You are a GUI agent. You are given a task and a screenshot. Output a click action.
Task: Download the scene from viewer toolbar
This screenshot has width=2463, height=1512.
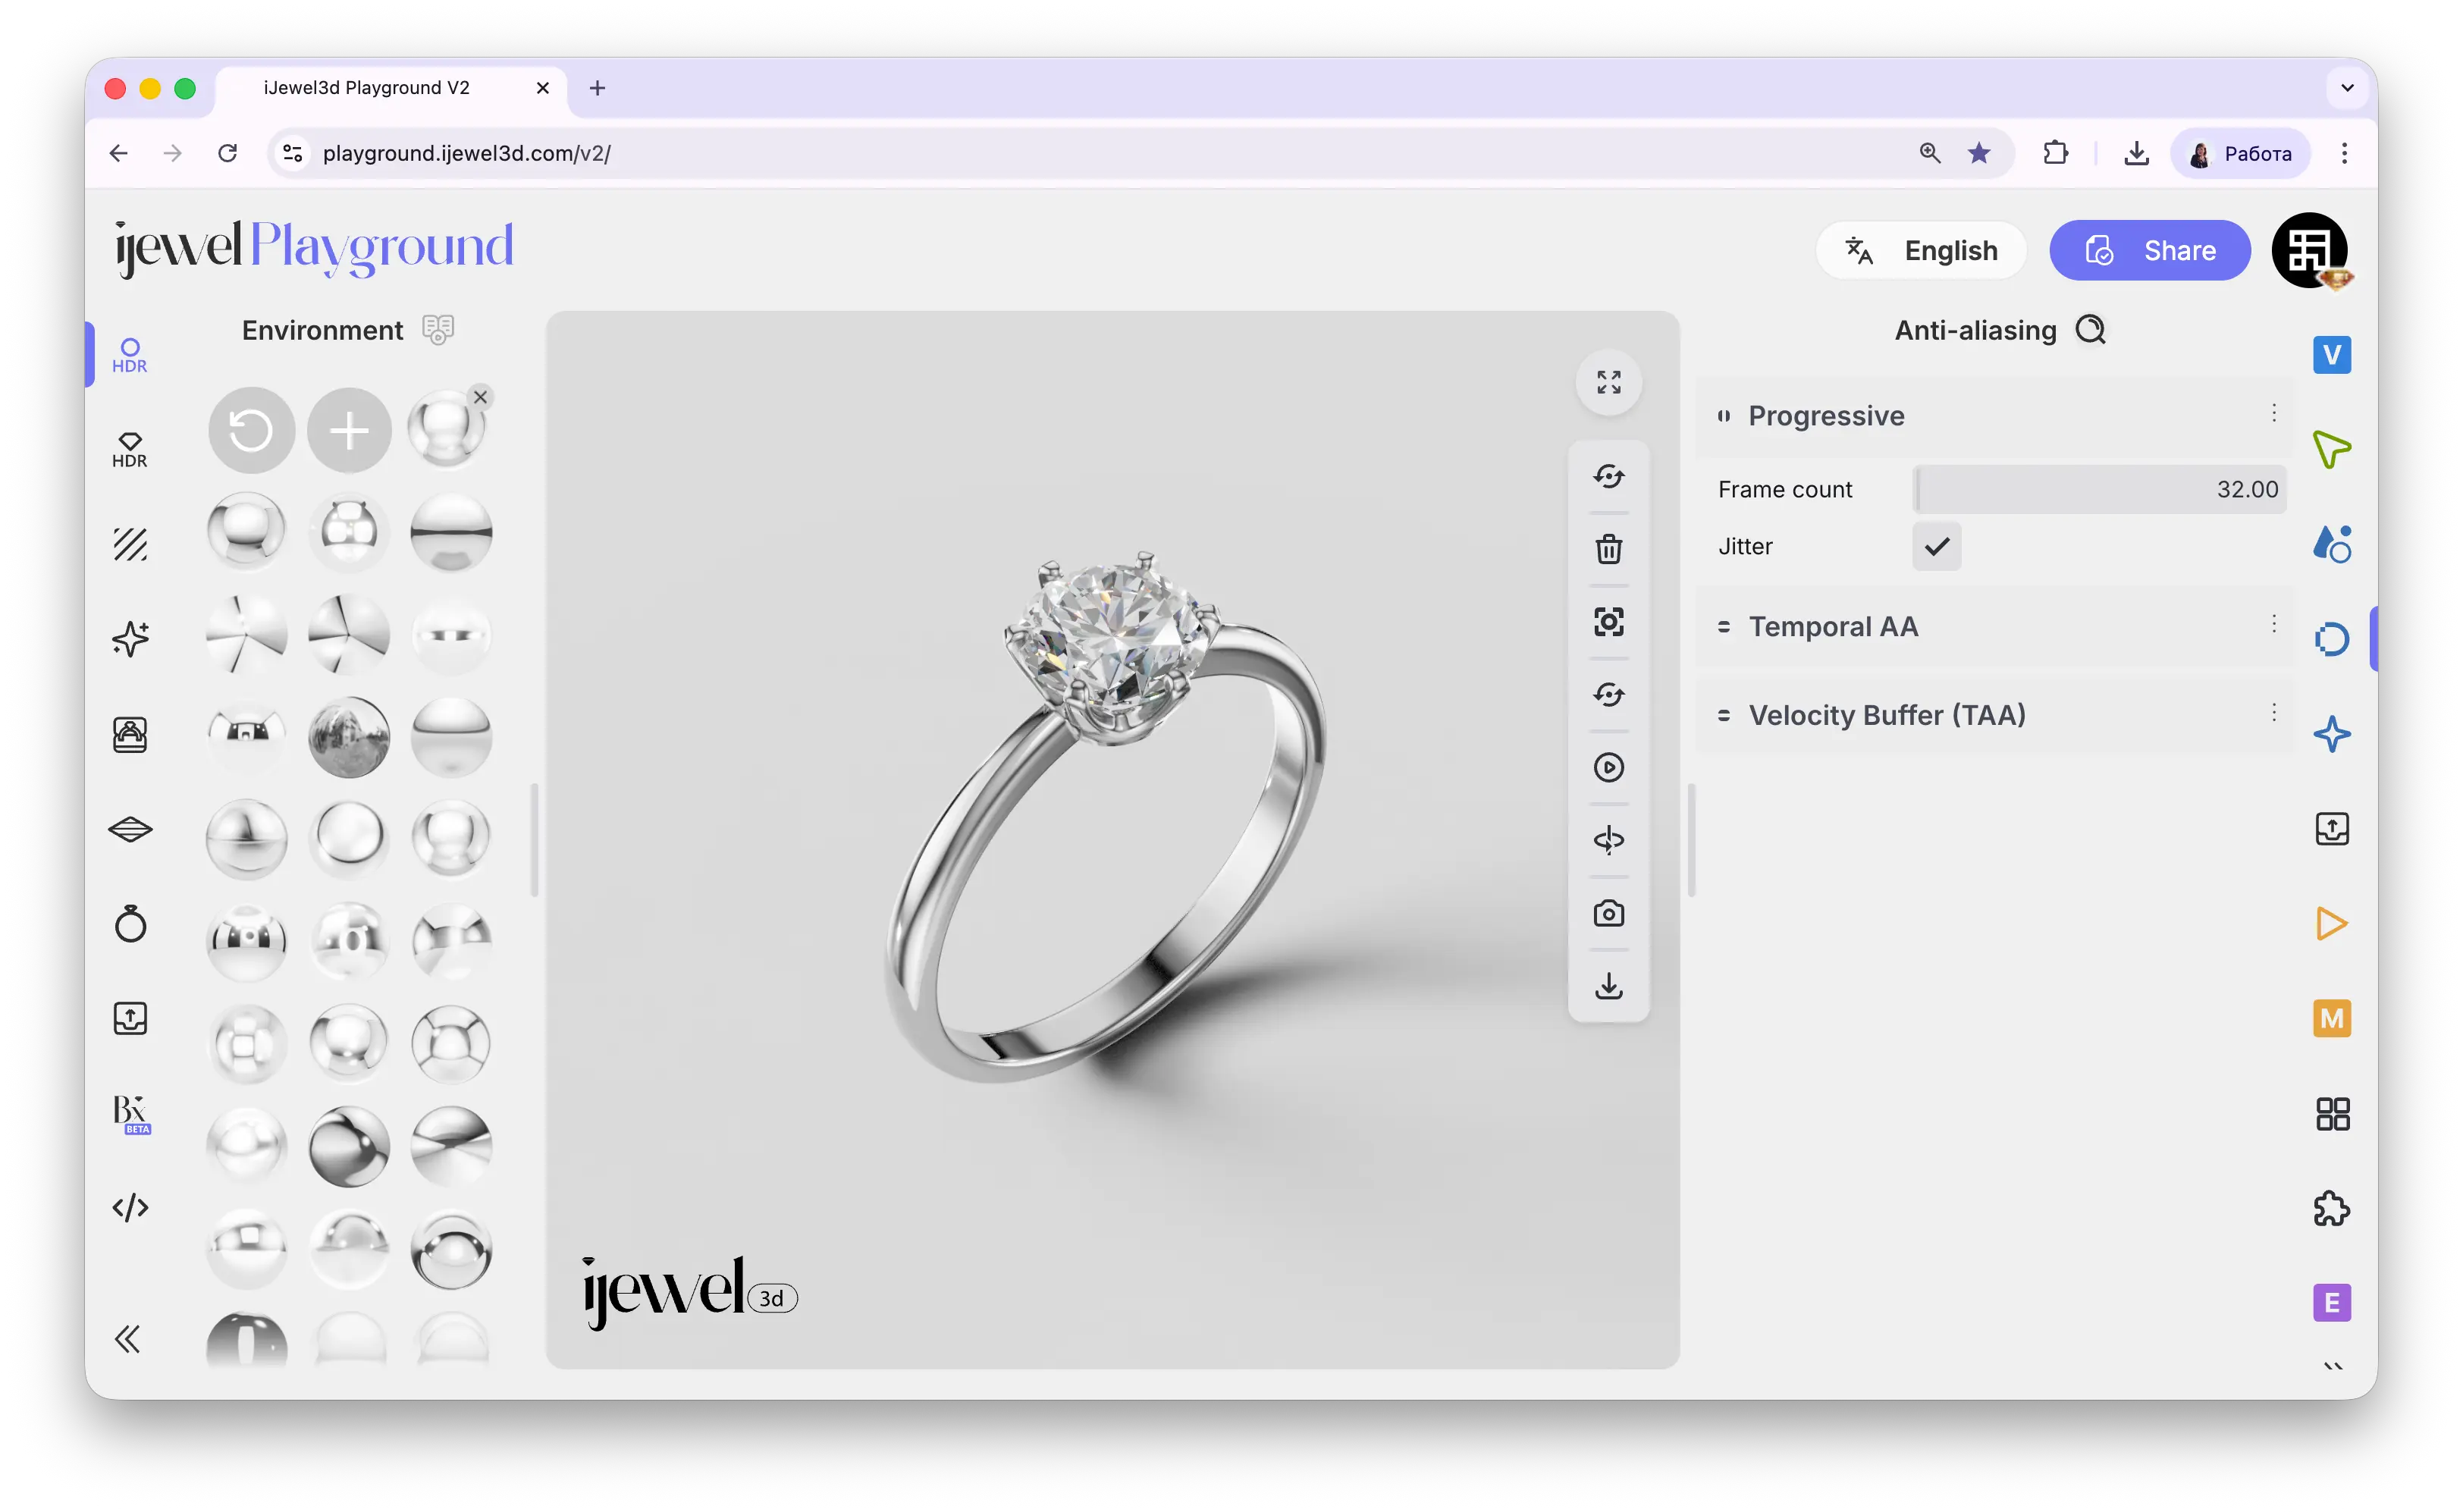[1608, 986]
